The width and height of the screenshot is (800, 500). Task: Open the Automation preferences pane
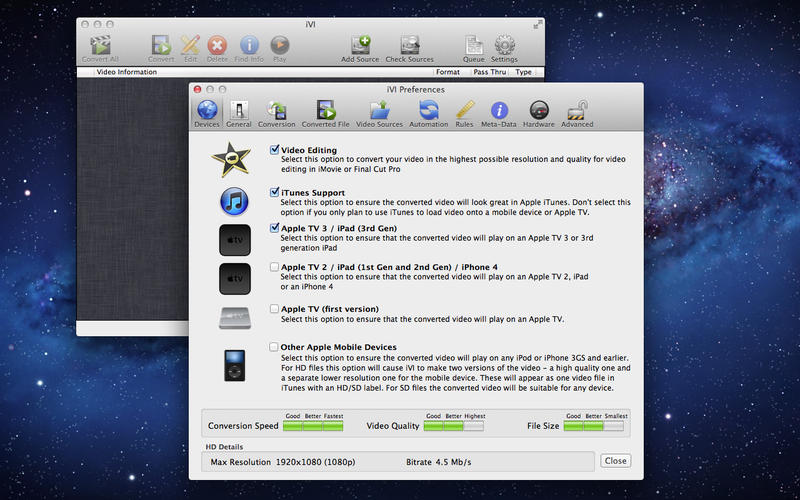428,112
